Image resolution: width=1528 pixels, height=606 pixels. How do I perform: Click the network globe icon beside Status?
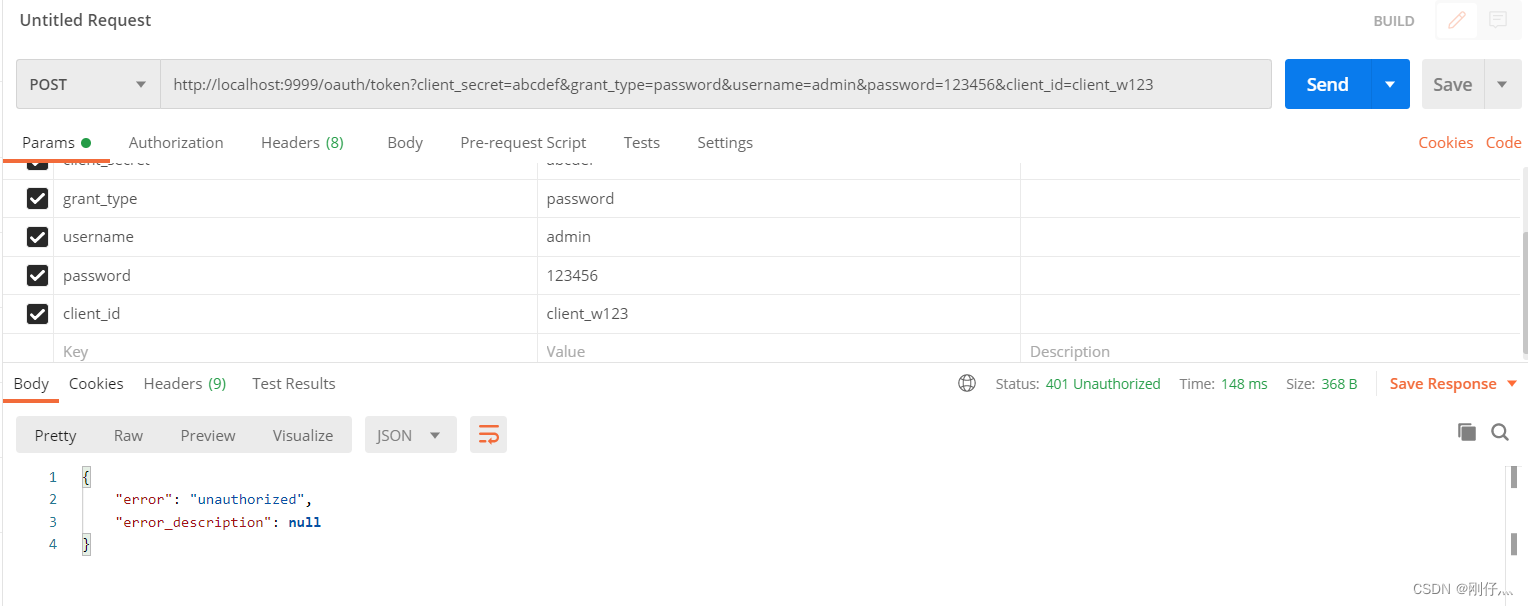pyautogui.click(x=967, y=383)
